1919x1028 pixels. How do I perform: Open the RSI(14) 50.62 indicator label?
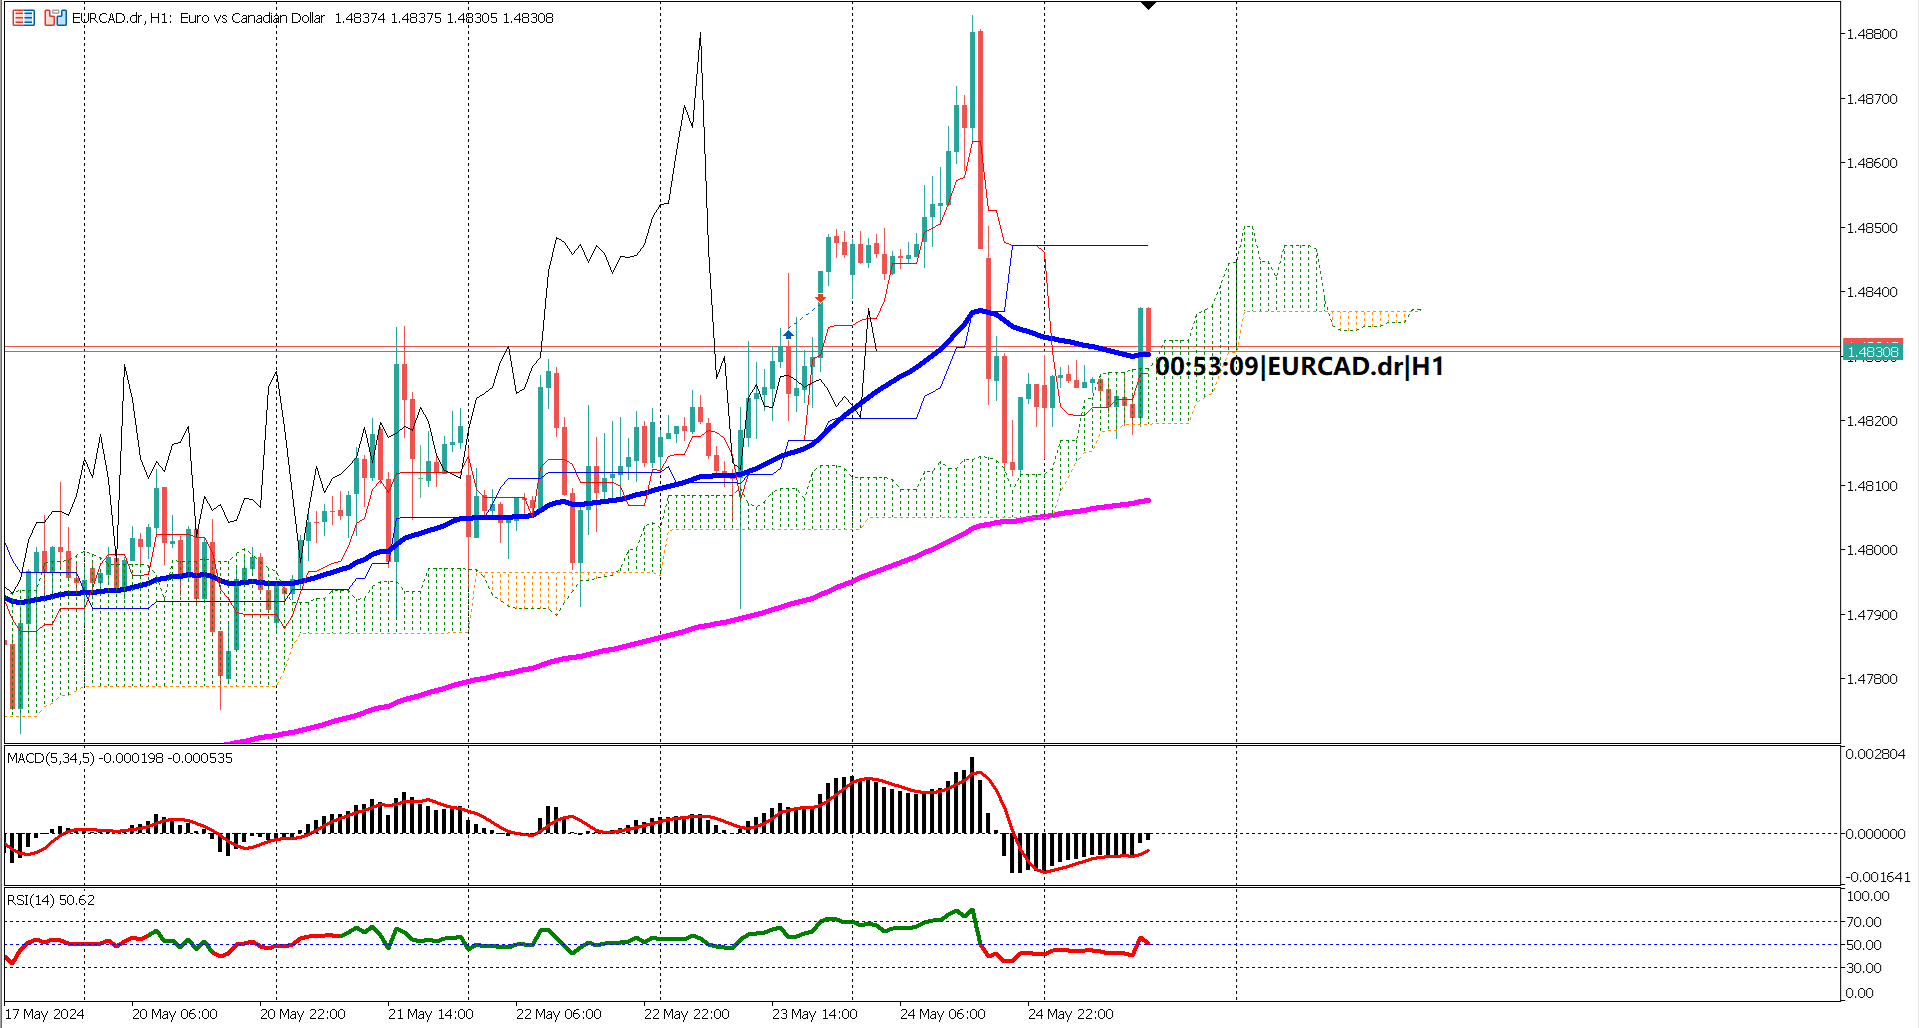(x=48, y=899)
